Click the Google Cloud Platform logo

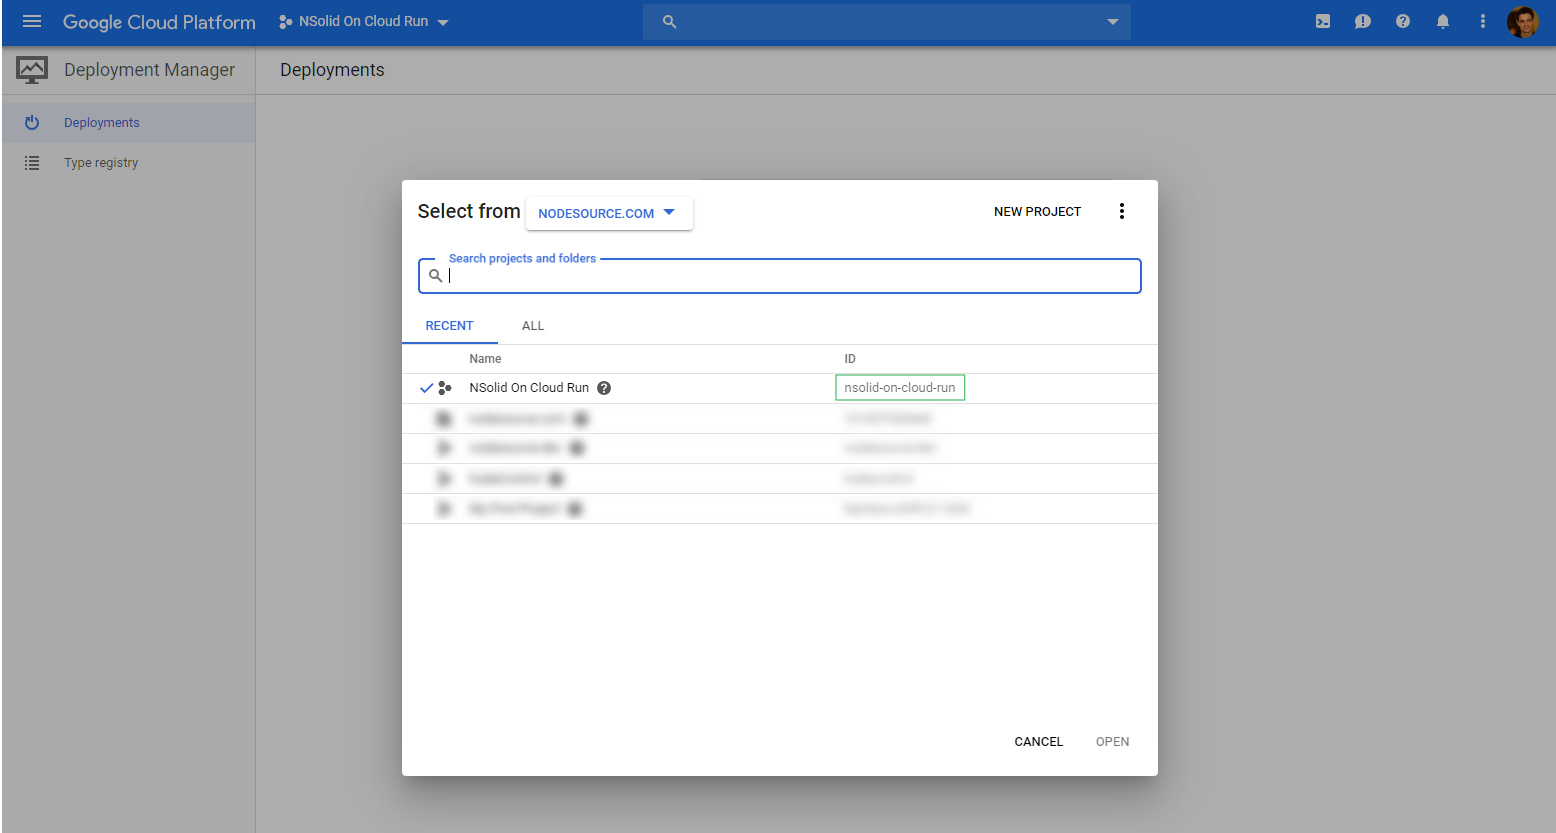[159, 22]
